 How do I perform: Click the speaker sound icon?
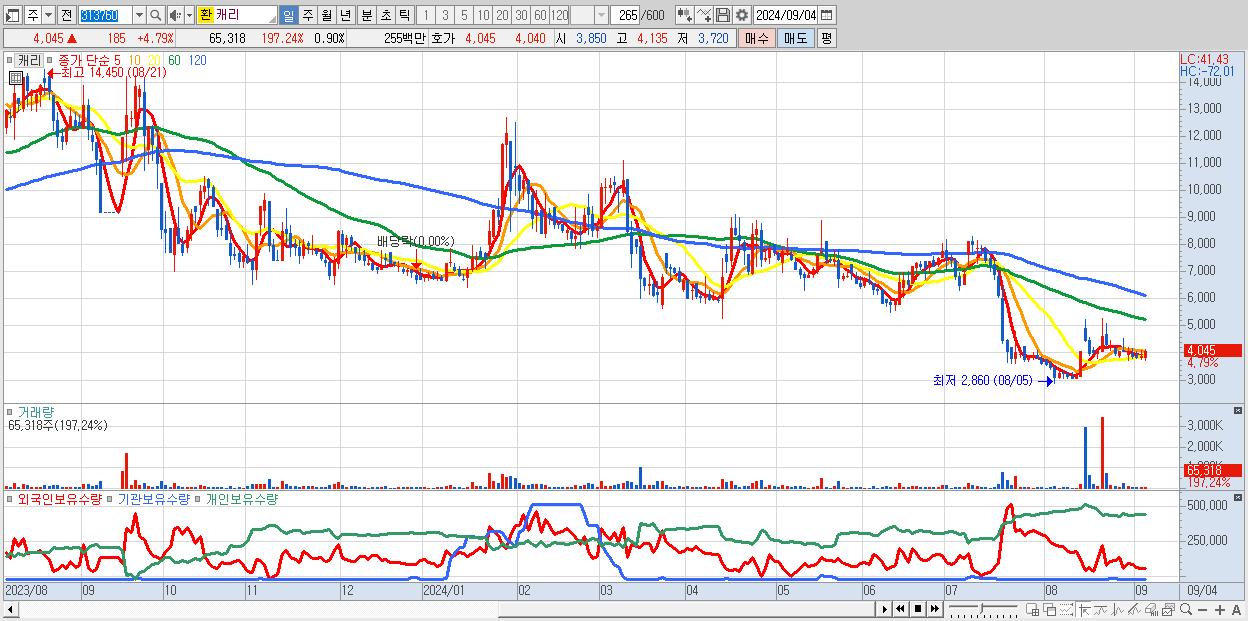coord(175,16)
